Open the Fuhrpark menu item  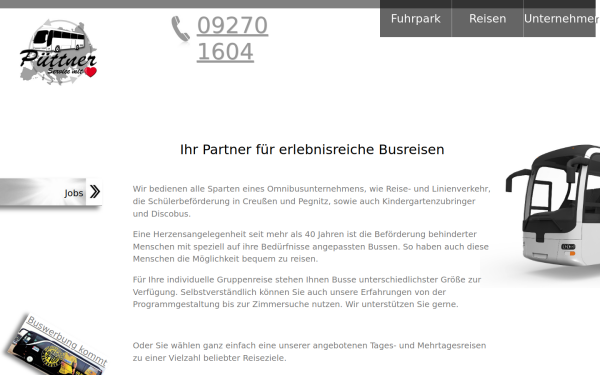click(416, 19)
